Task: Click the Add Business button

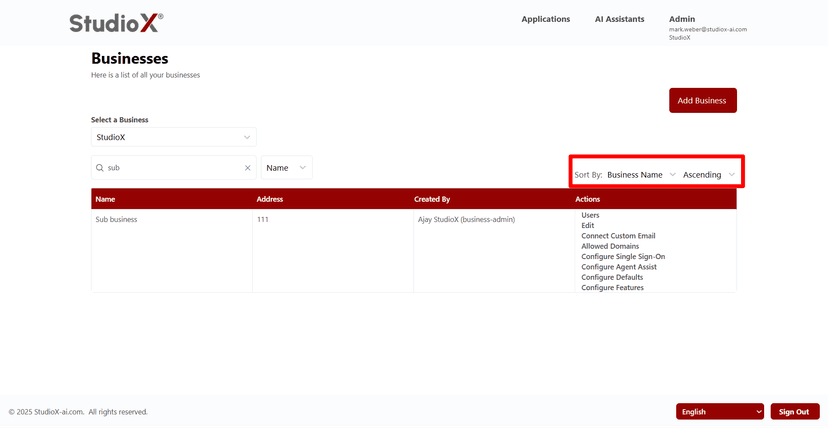Action: [x=702, y=100]
